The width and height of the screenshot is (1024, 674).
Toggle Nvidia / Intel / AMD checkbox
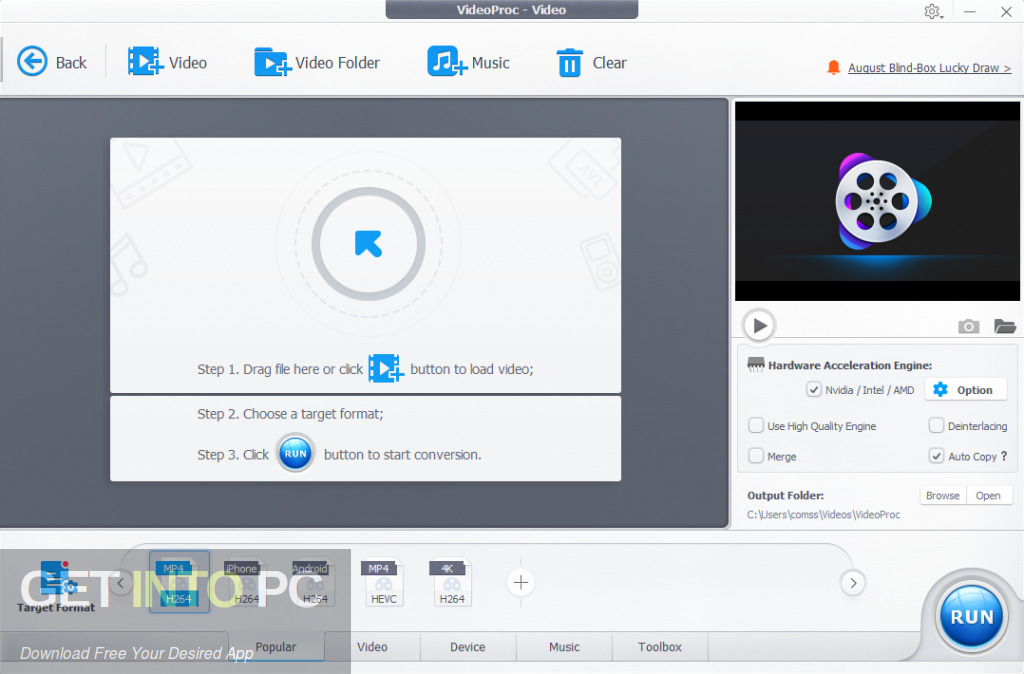coord(814,390)
